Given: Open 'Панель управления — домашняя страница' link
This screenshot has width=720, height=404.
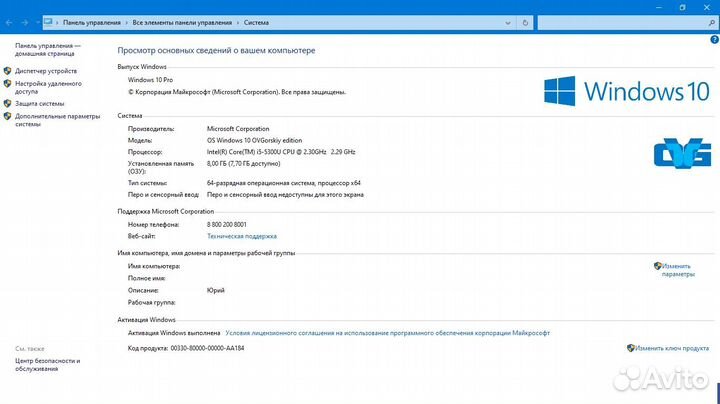Looking at the screenshot, I should pyautogui.click(x=48, y=50).
